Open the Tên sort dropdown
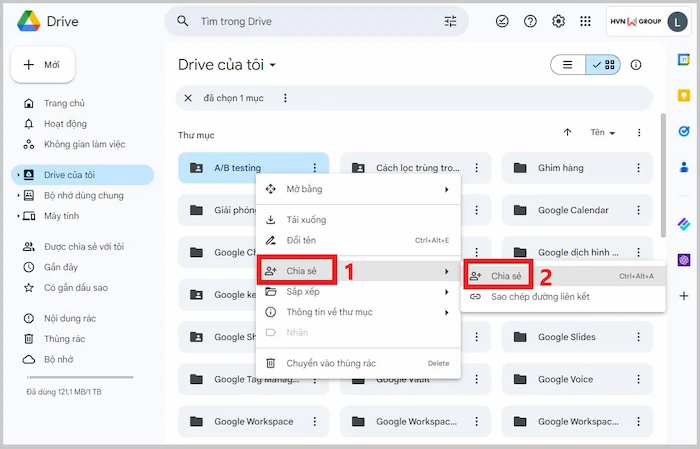 (x=603, y=133)
